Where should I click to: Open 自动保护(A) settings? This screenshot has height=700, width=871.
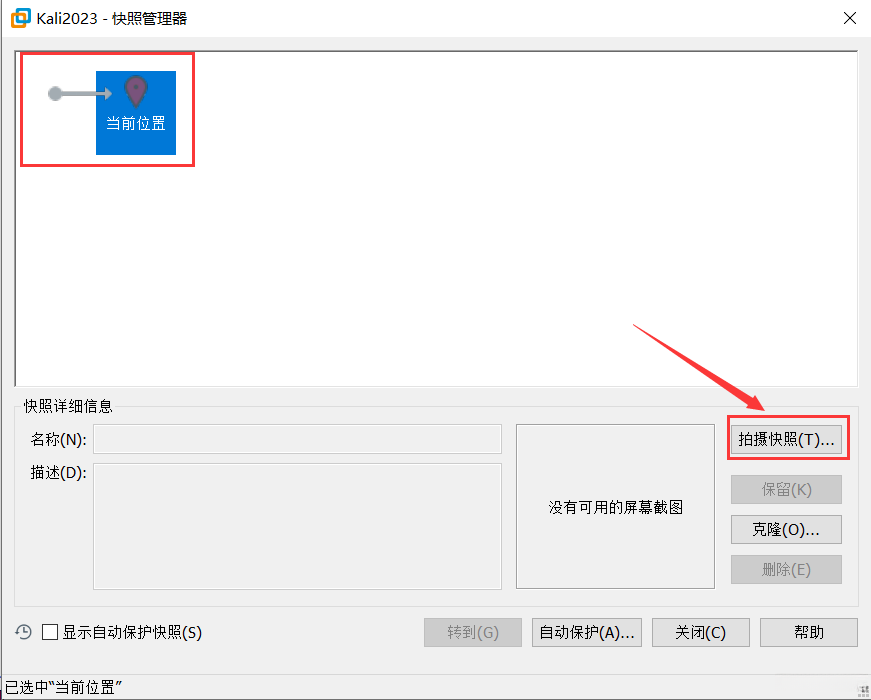(587, 632)
